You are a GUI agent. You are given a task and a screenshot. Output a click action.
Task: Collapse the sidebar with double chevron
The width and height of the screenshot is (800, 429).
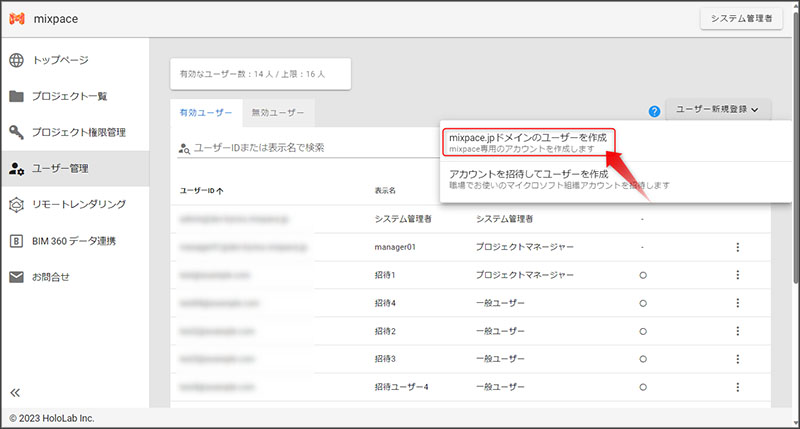click(16, 392)
